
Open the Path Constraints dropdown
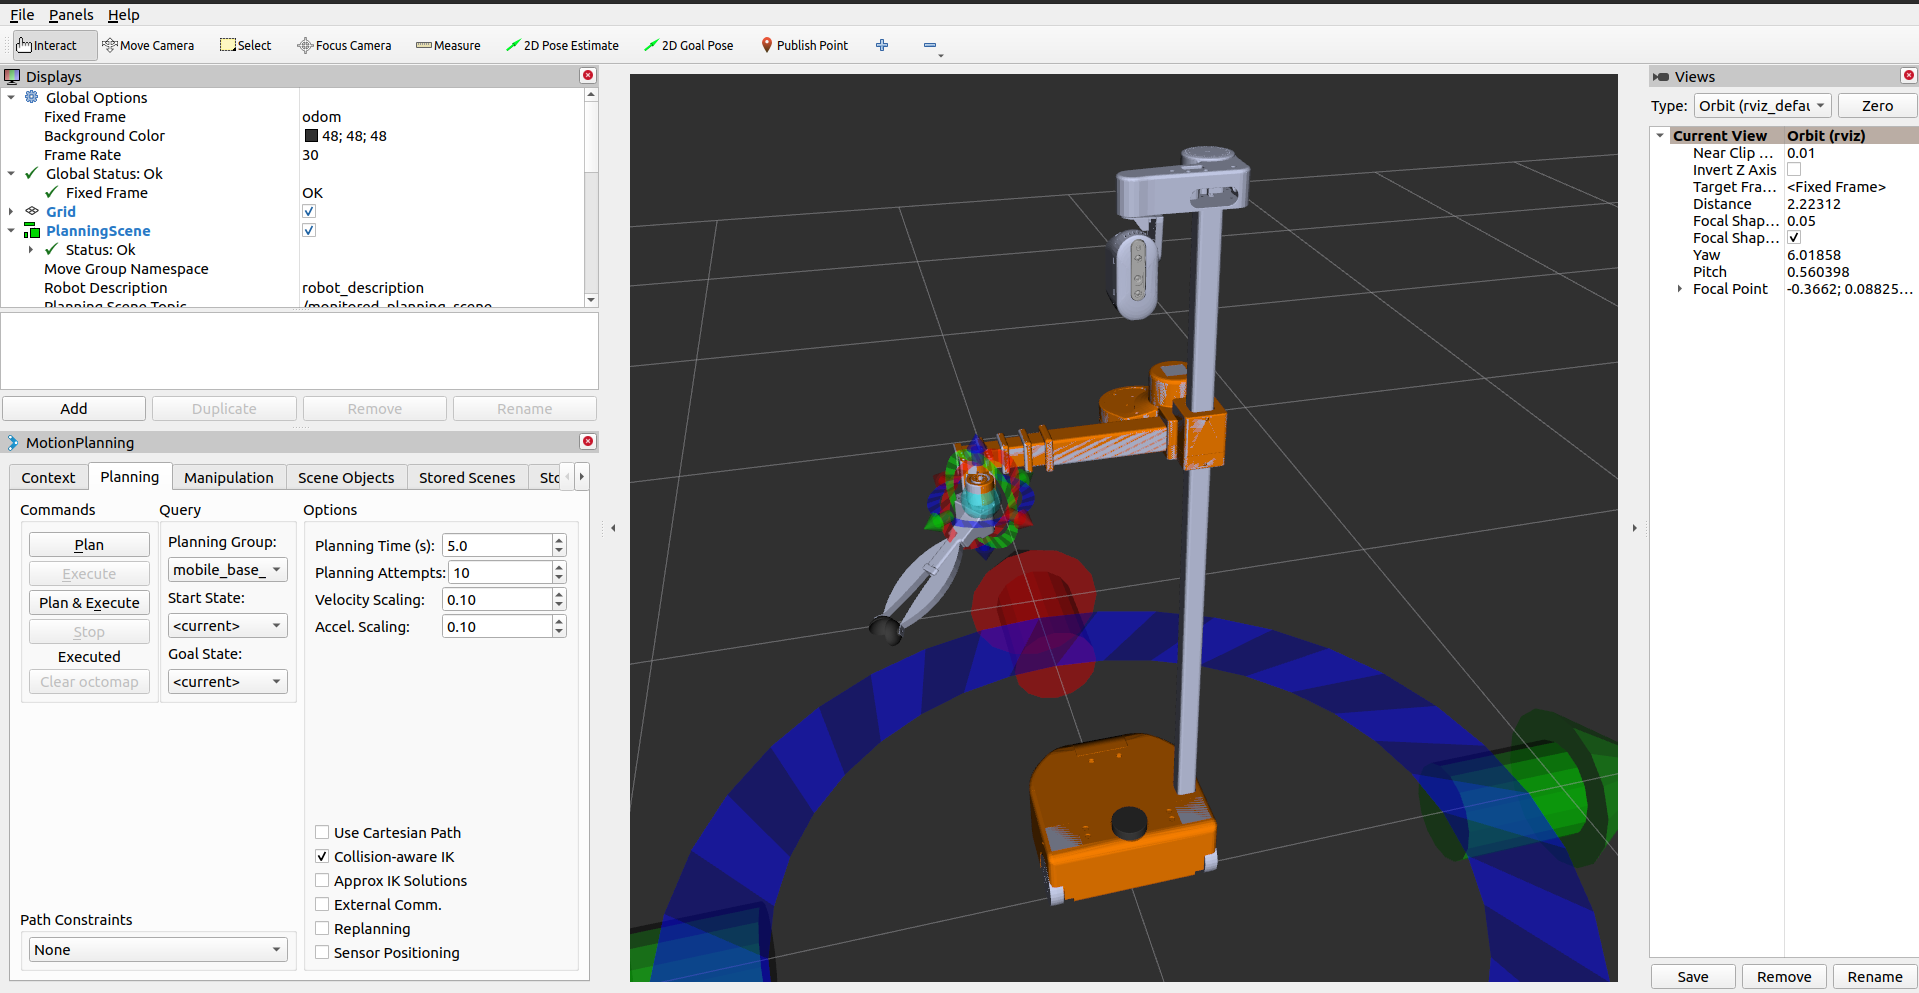pos(155,949)
